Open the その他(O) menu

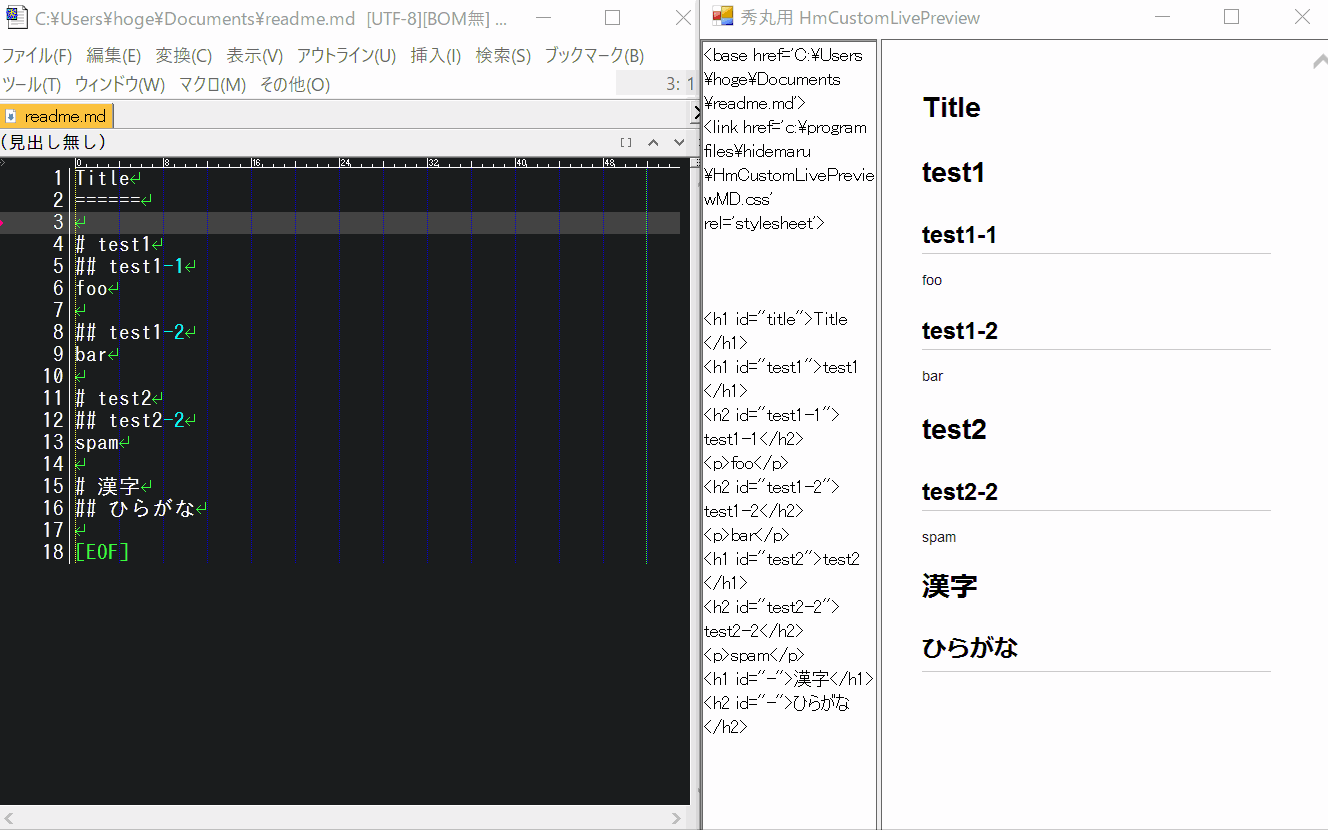[x=295, y=85]
